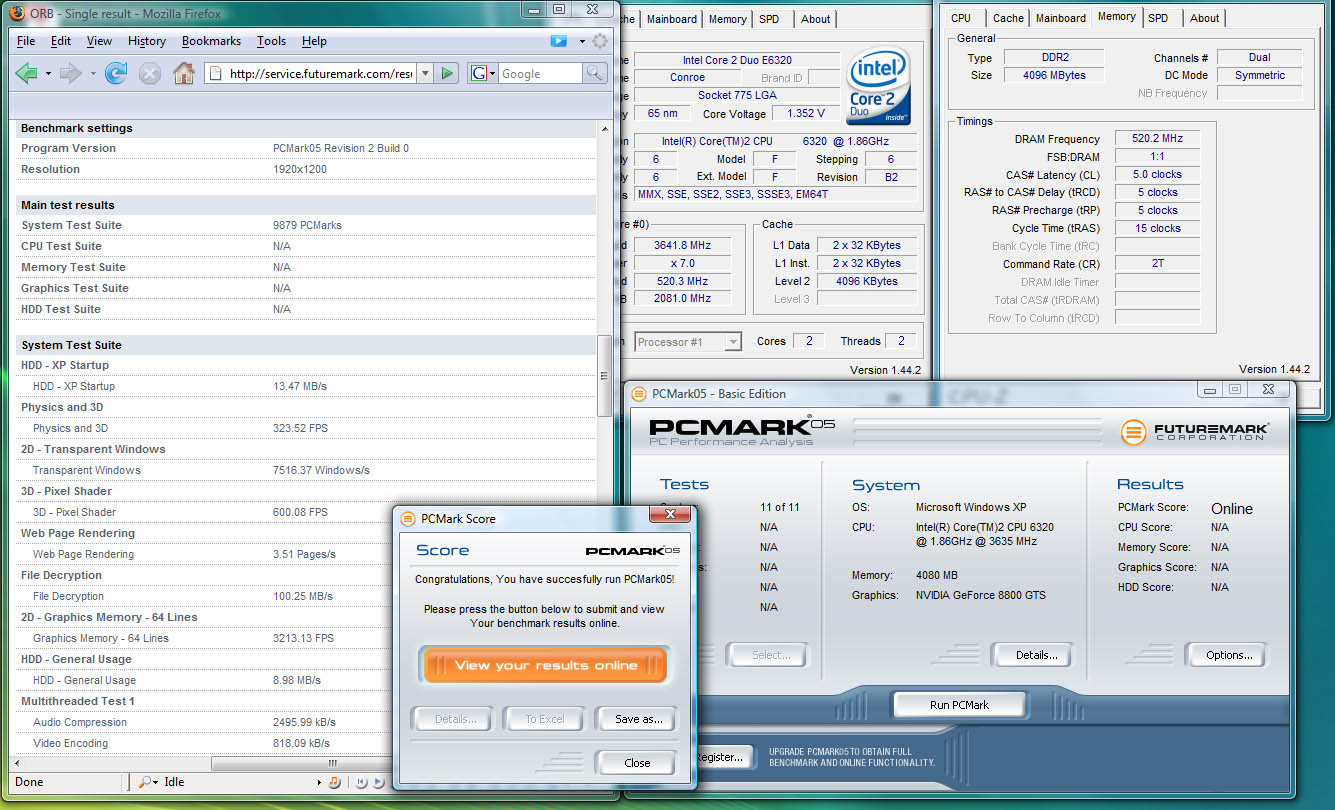Click Save as... in the PCMark Score dialog
The image size is (1335, 810).
(x=637, y=719)
